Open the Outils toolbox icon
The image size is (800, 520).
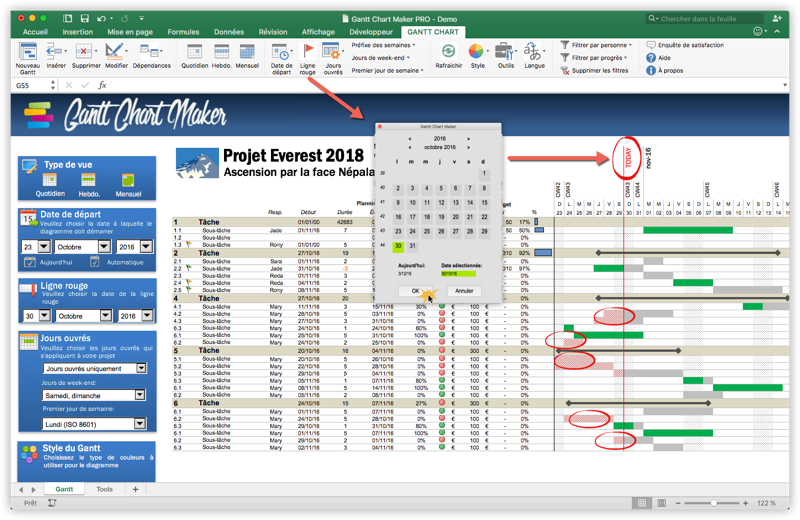[x=504, y=51]
